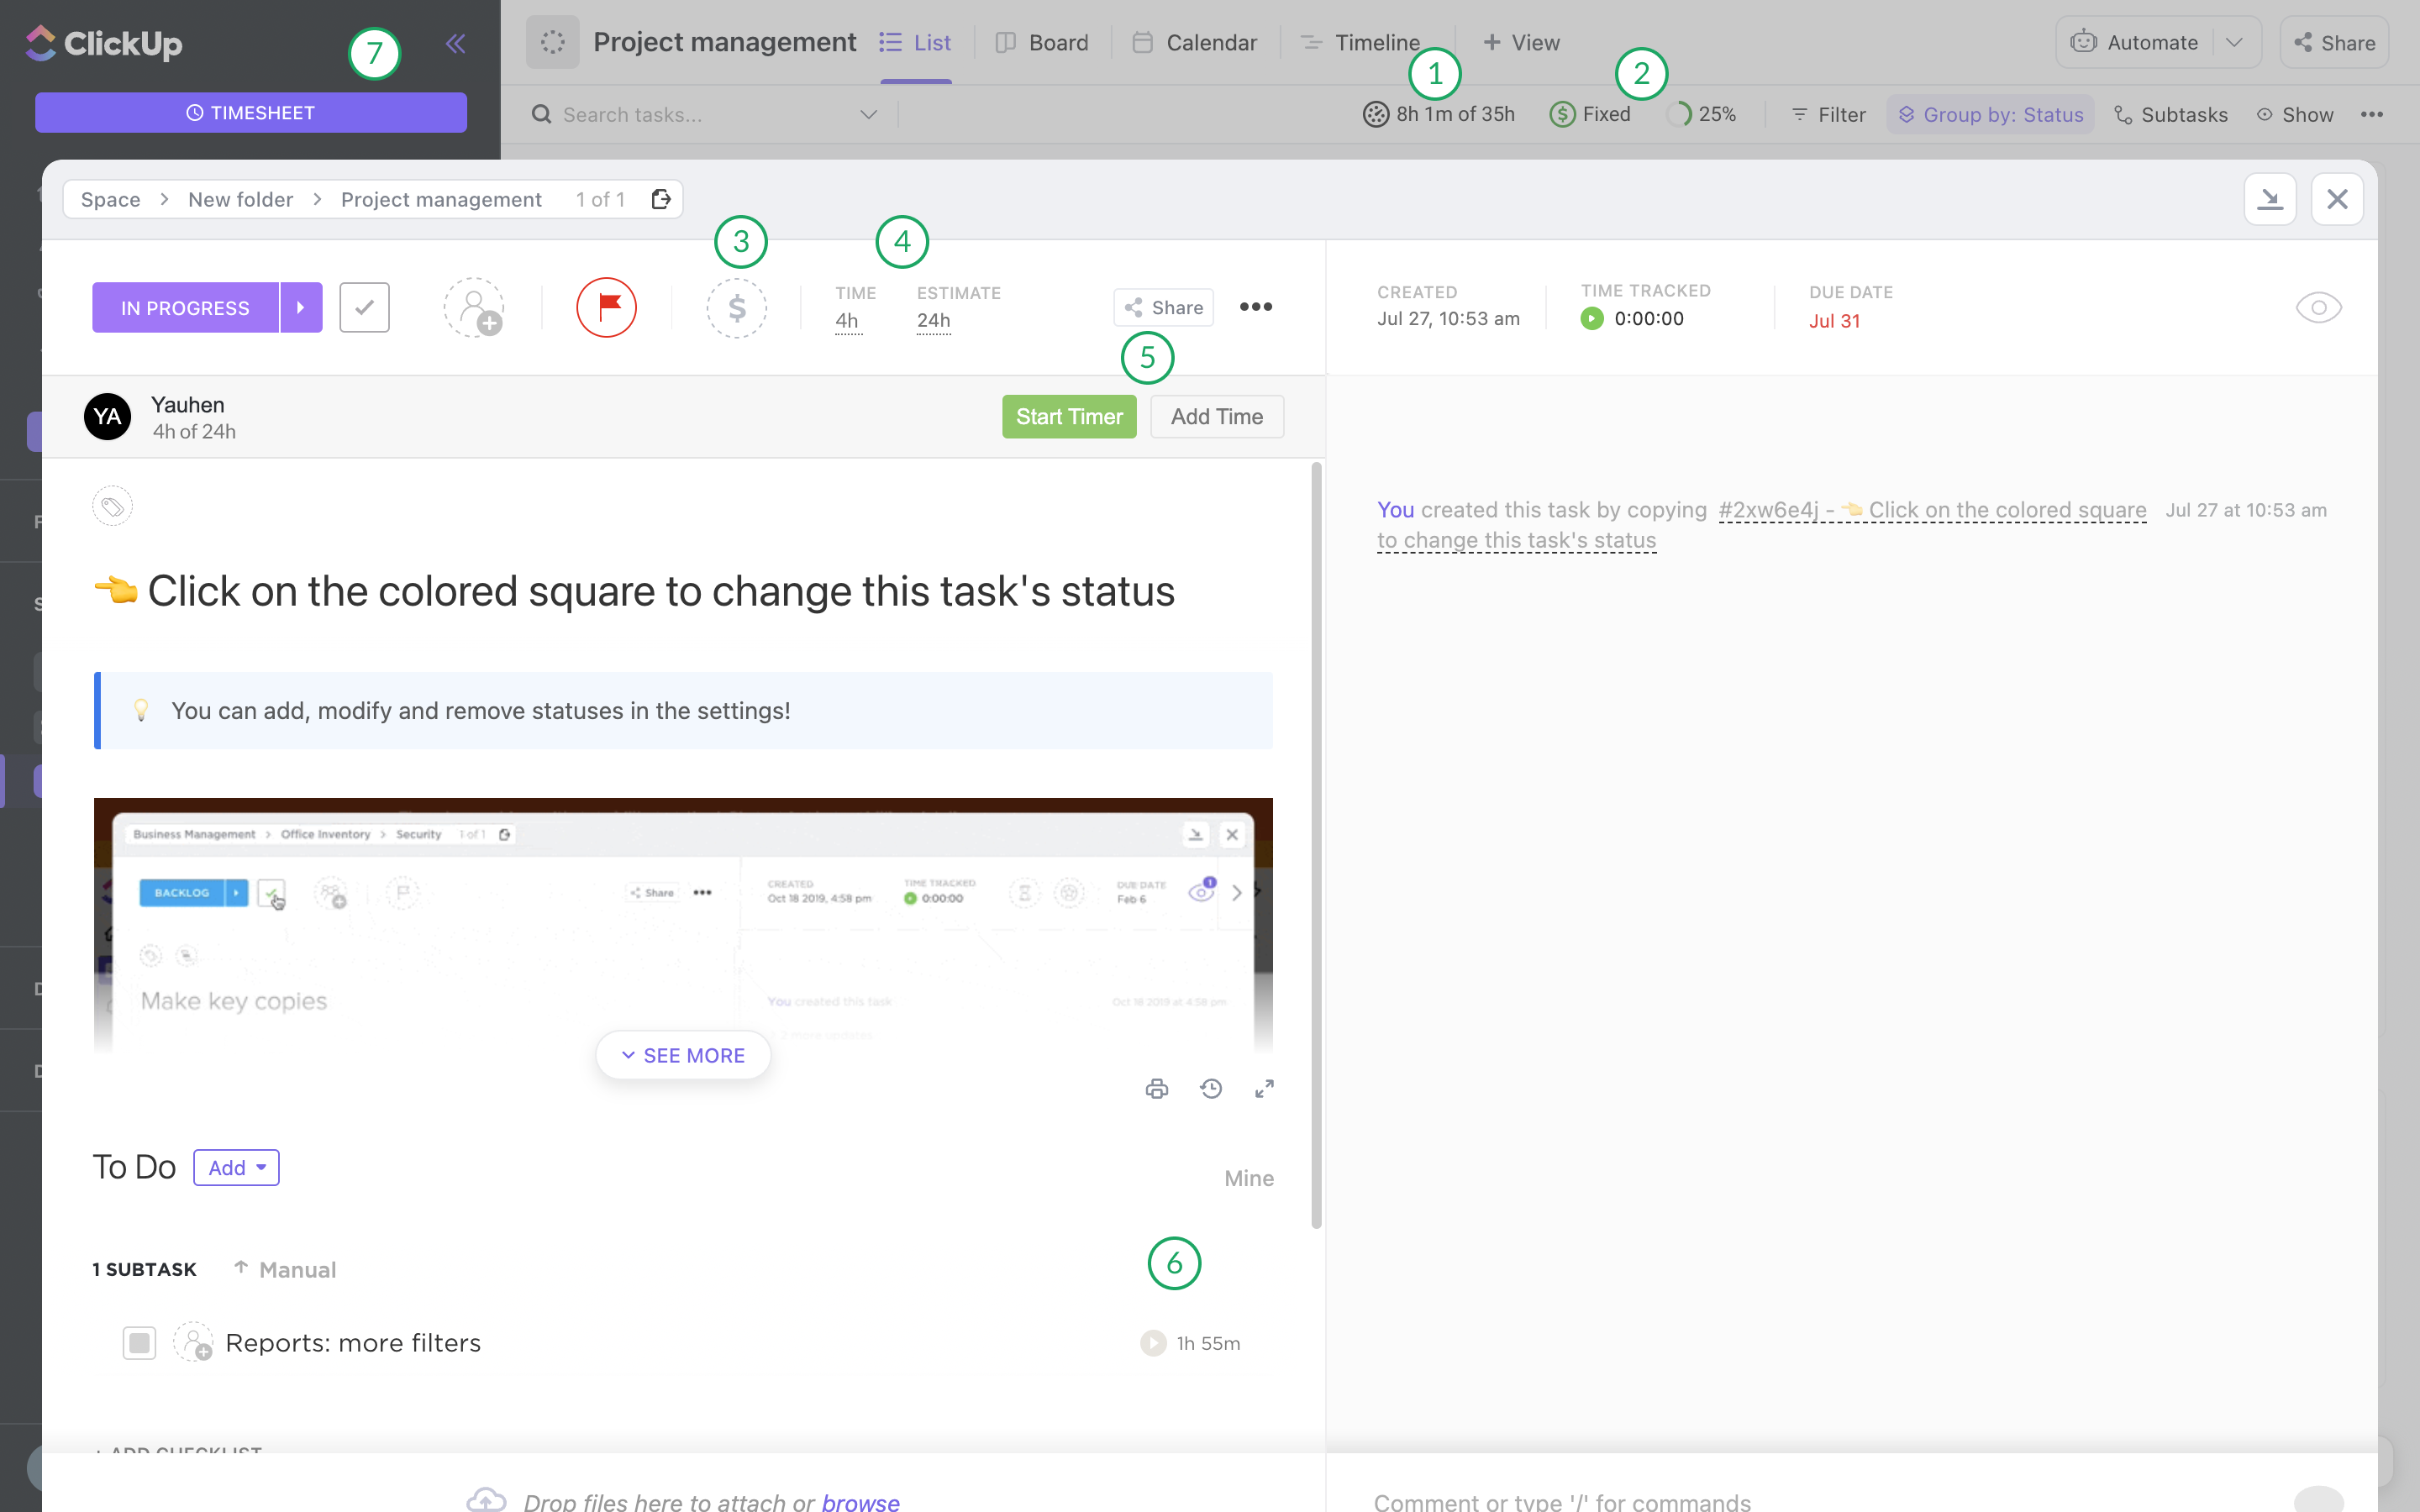Image resolution: width=2420 pixels, height=1512 pixels.
Task: Click the red priority flag icon
Action: click(x=606, y=307)
